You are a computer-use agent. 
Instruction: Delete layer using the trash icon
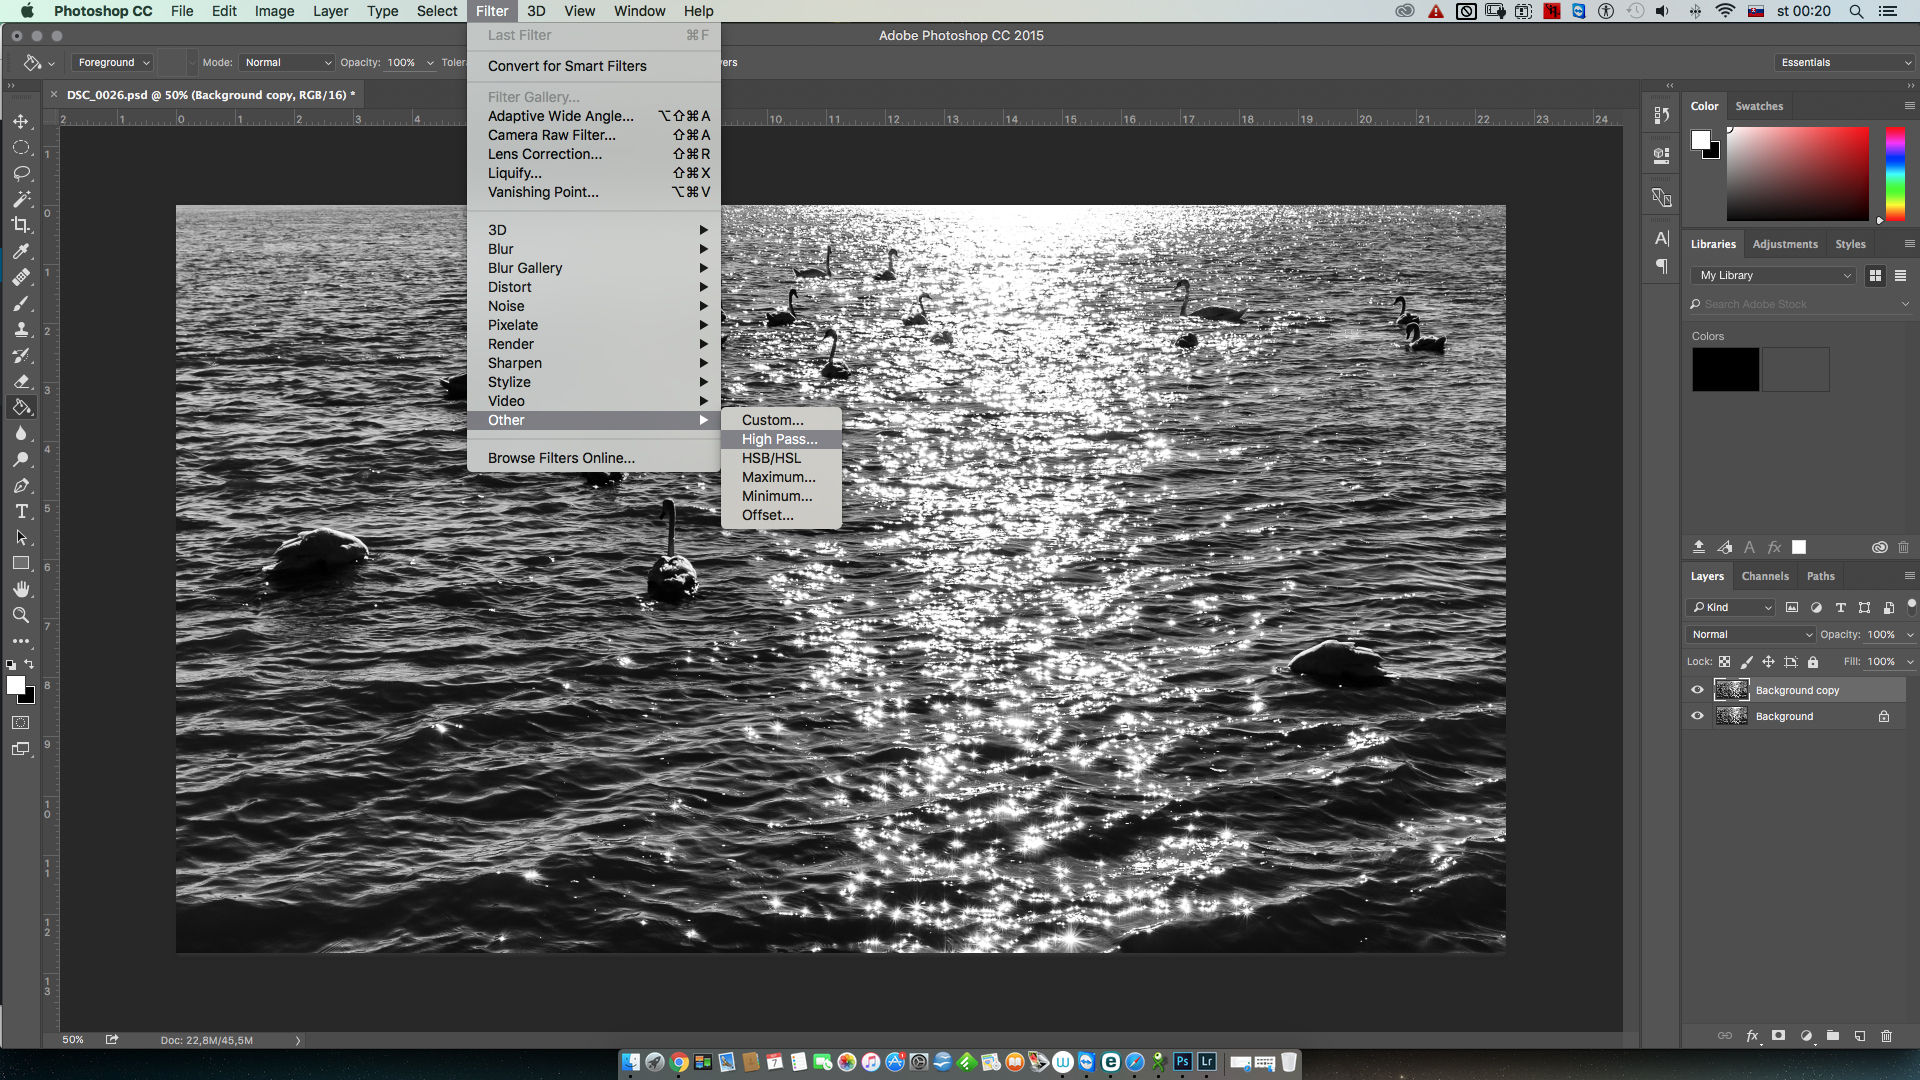pos(1886,1036)
